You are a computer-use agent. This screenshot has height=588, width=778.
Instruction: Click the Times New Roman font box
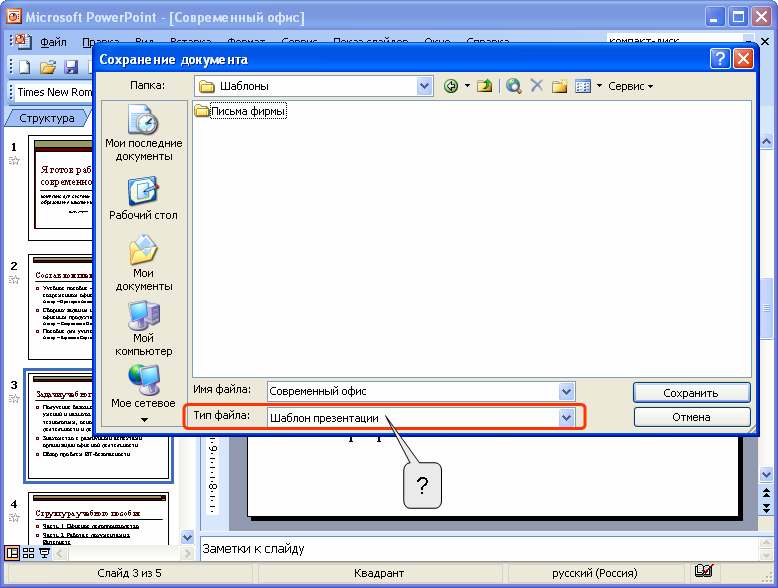tap(54, 92)
